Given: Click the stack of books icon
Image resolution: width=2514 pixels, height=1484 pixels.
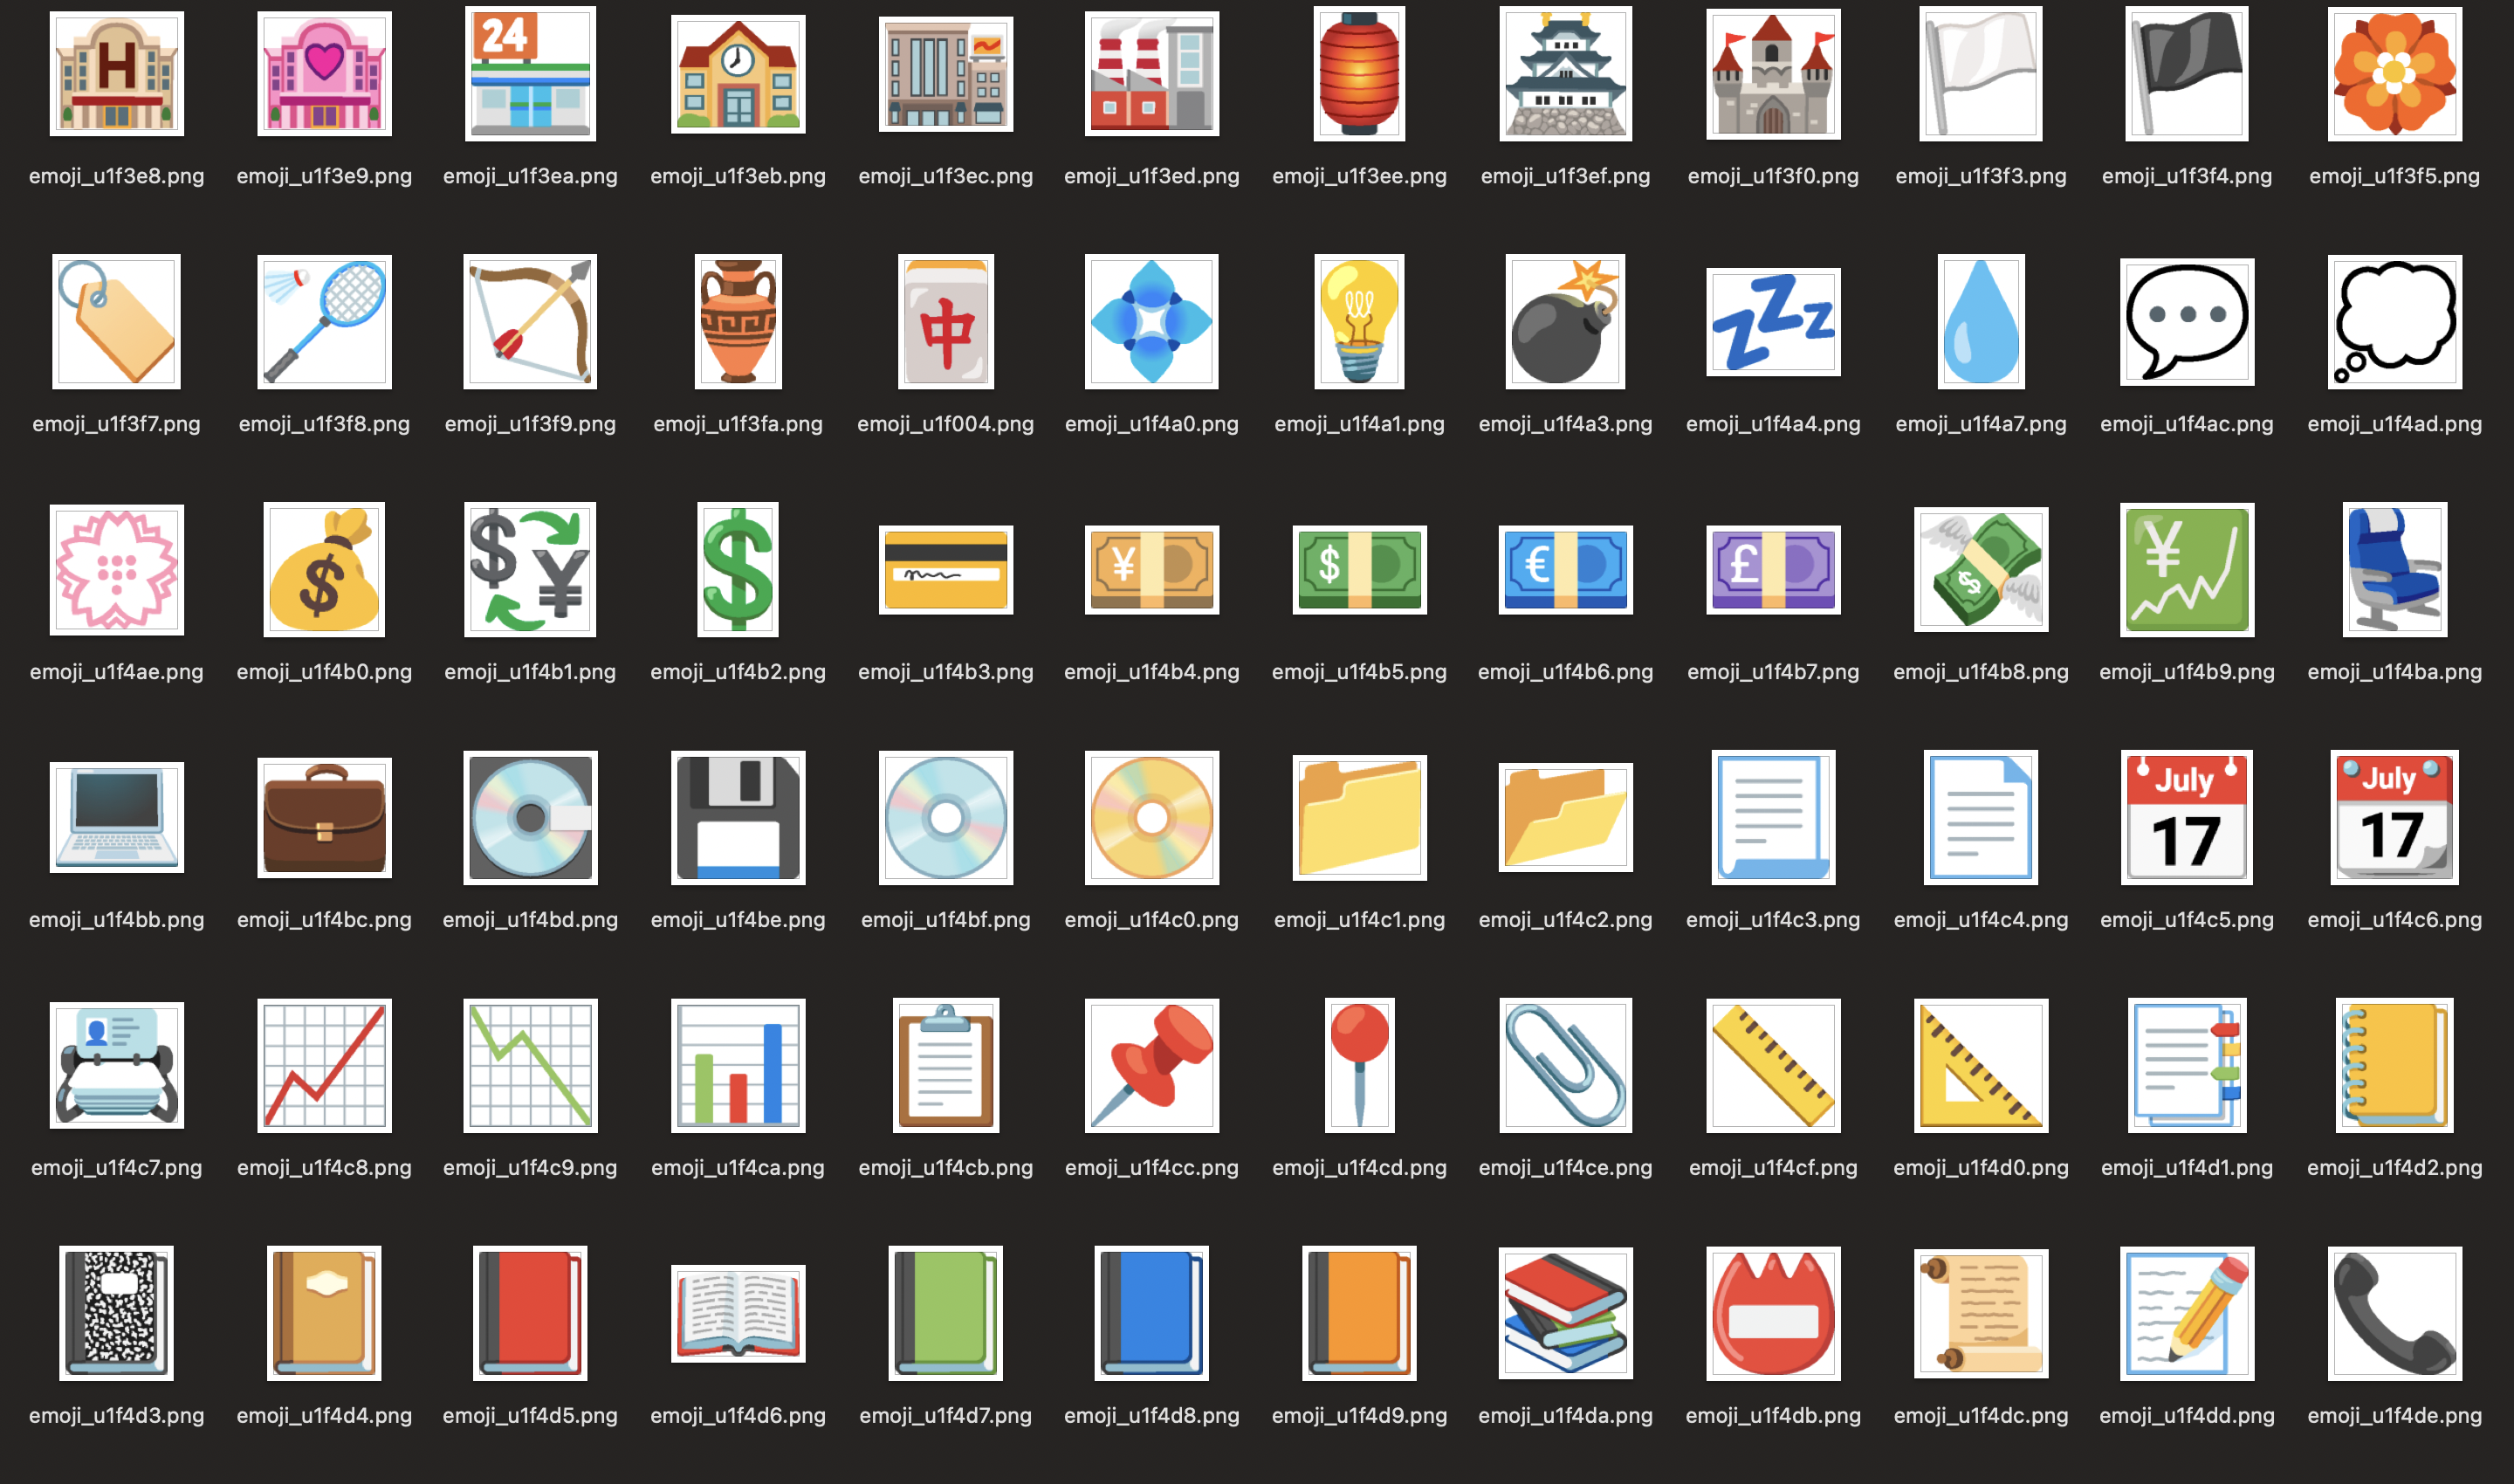Looking at the screenshot, I should click(x=1565, y=1314).
